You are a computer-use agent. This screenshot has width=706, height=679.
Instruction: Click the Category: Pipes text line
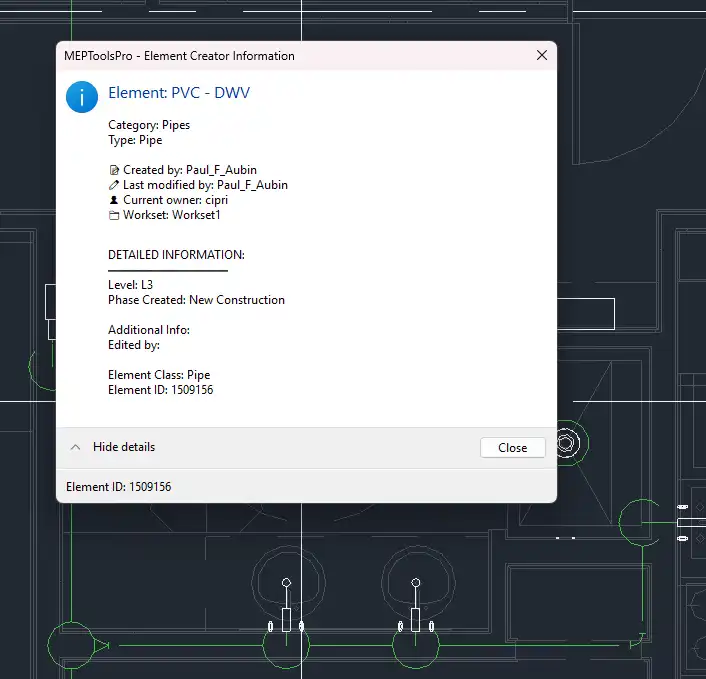[x=149, y=125]
